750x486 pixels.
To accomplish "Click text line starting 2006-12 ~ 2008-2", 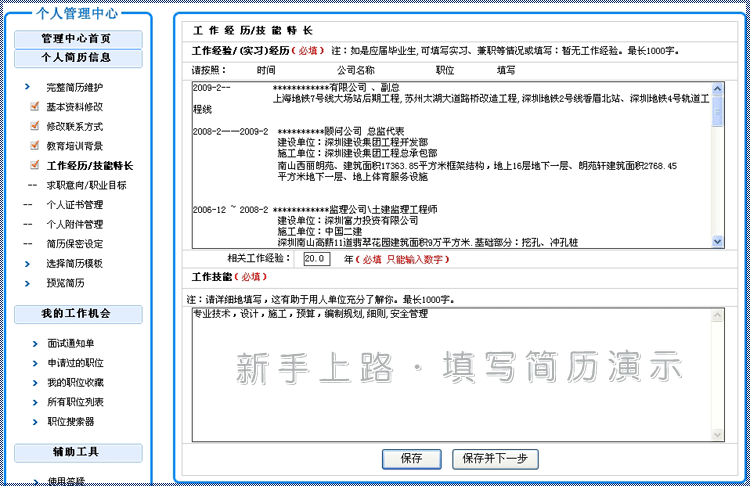I will coord(315,210).
